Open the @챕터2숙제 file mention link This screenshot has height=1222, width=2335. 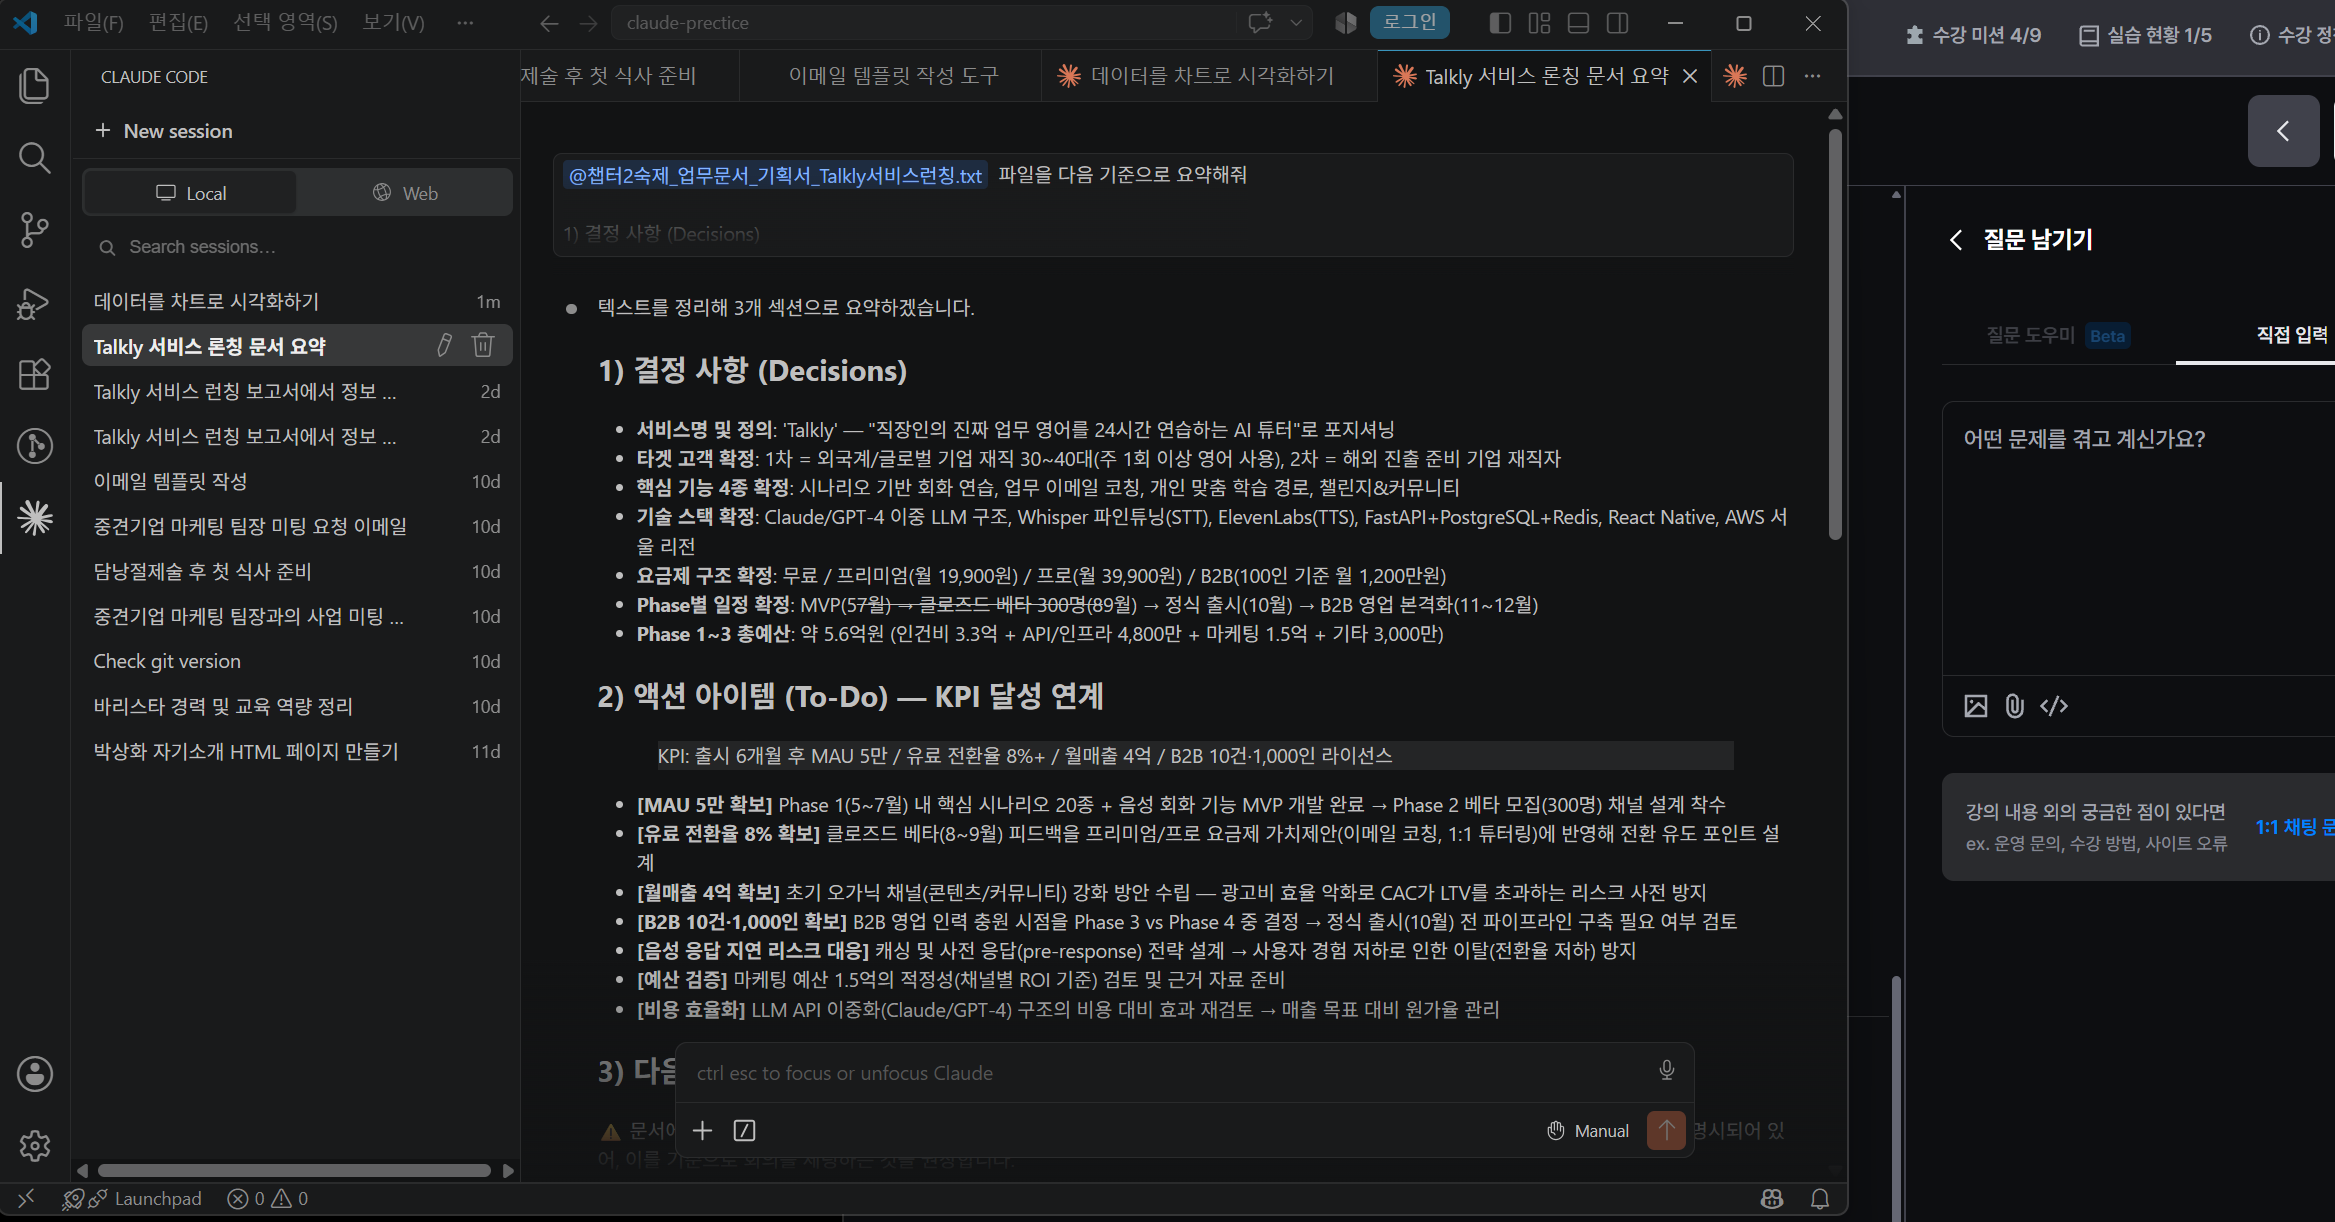(x=775, y=175)
